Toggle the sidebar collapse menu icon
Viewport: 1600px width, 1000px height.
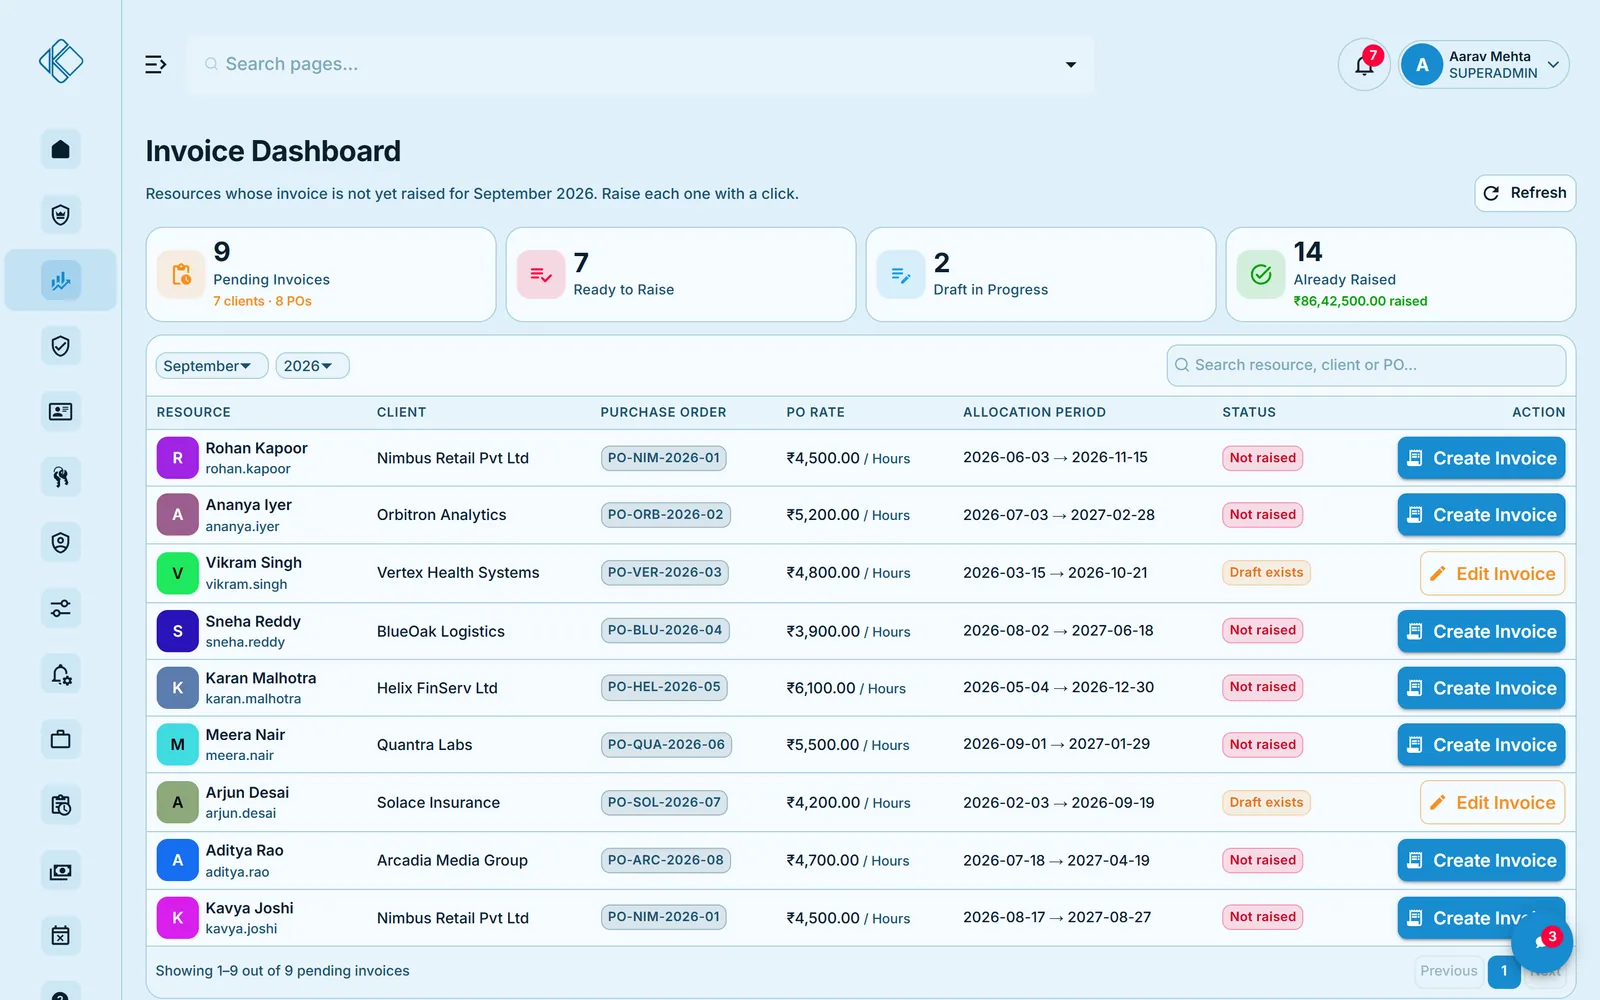(x=155, y=65)
